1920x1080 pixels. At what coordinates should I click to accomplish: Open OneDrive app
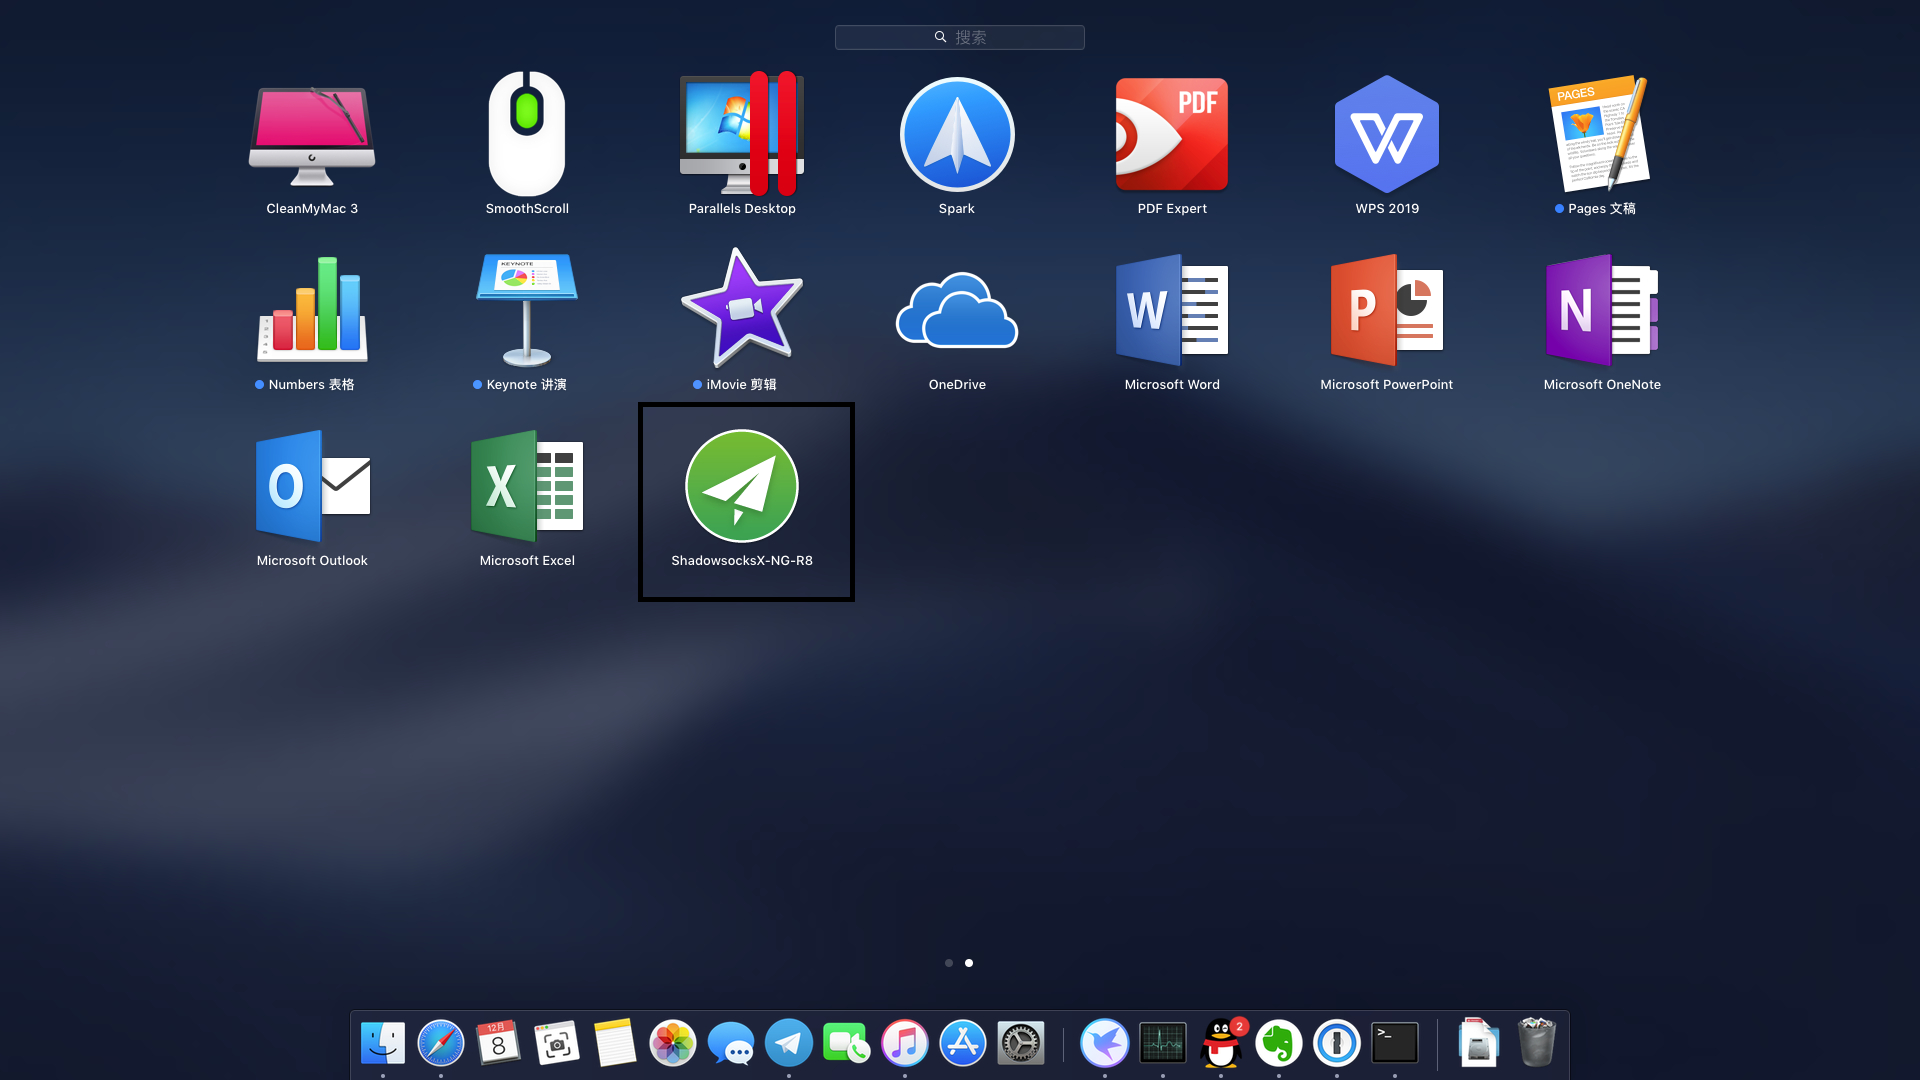coord(957,310)
